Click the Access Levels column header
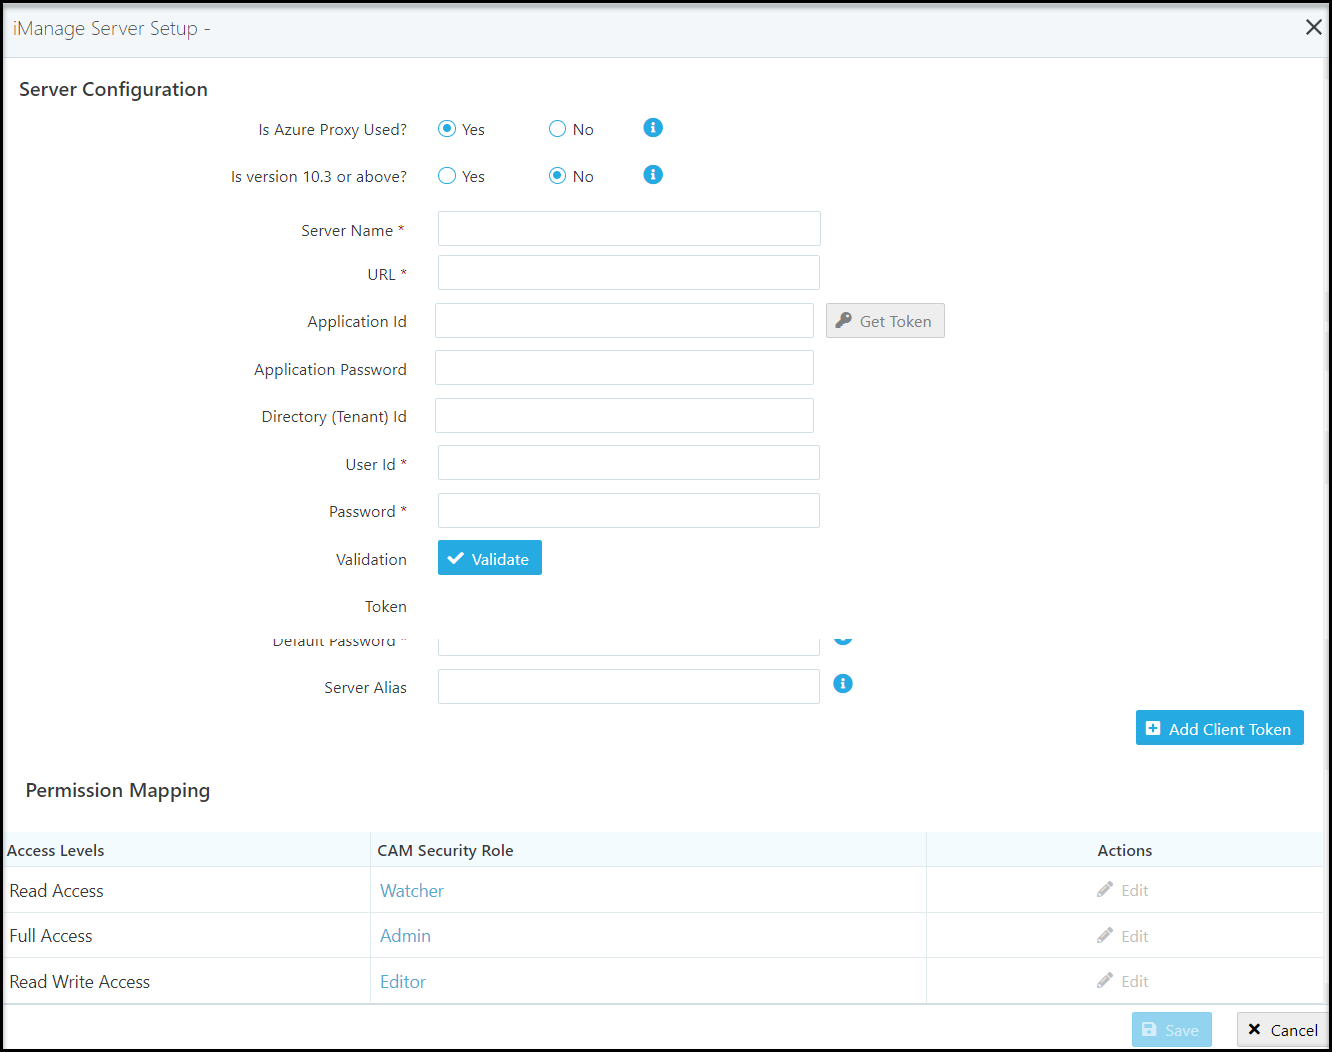 pyautogui.click(x=56, y=851)
